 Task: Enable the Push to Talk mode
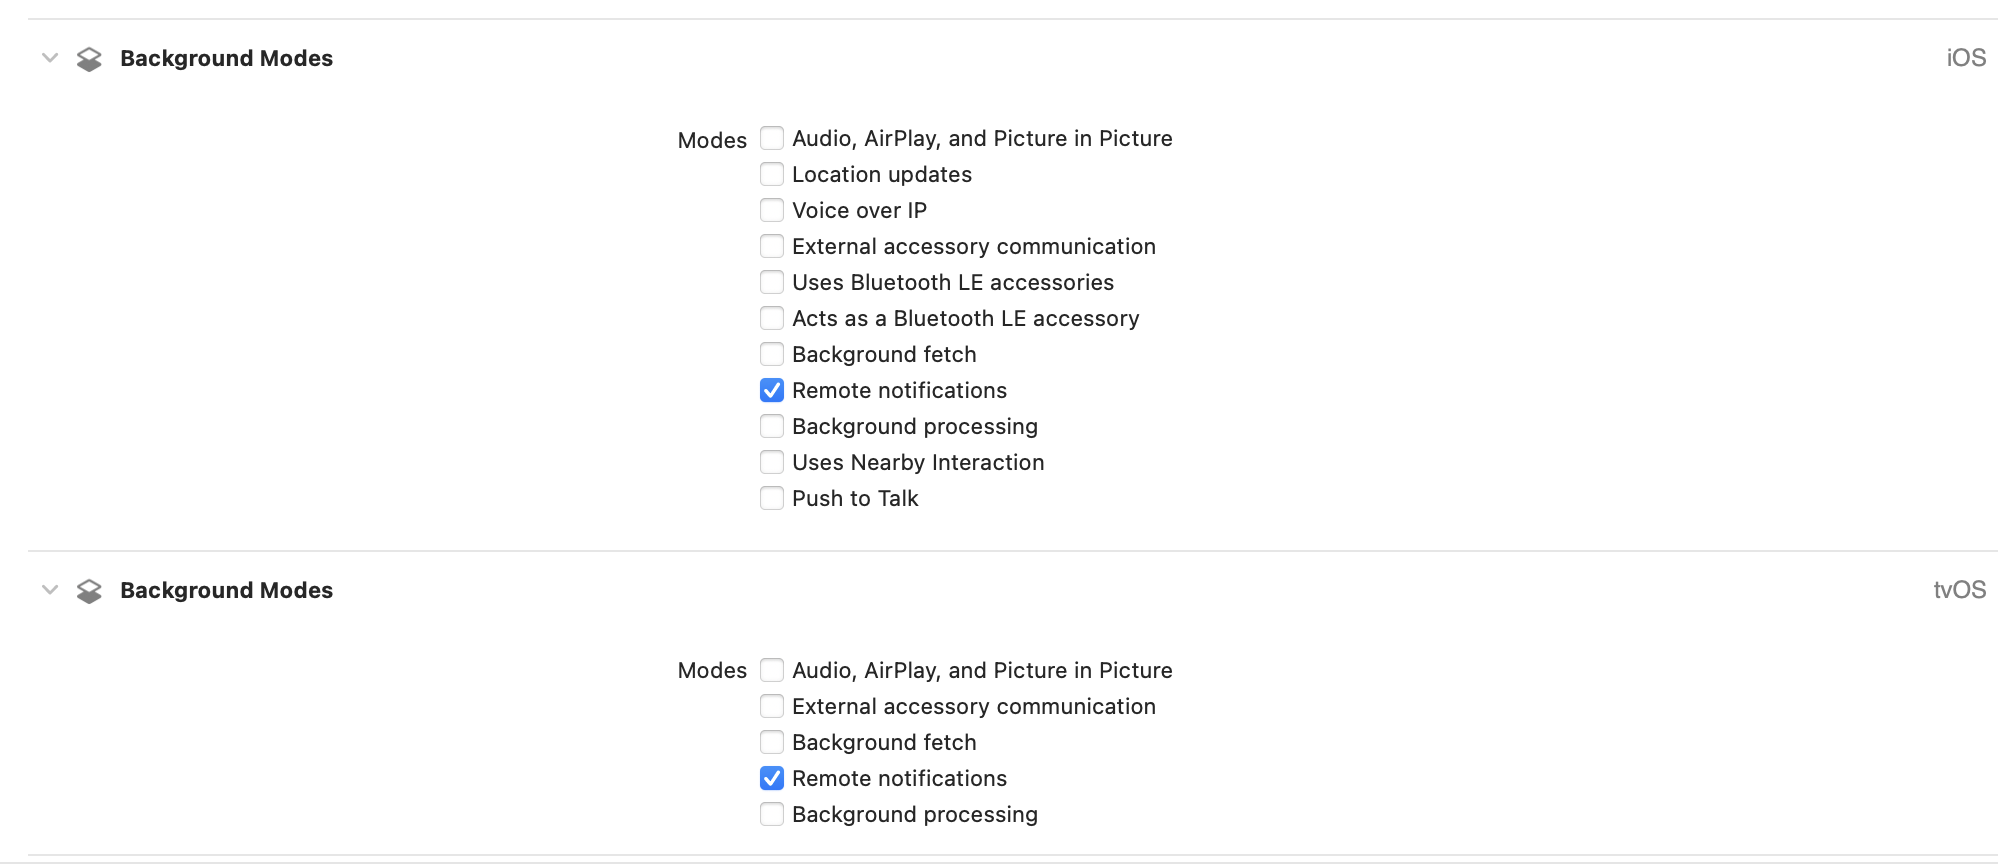point(772,498)
